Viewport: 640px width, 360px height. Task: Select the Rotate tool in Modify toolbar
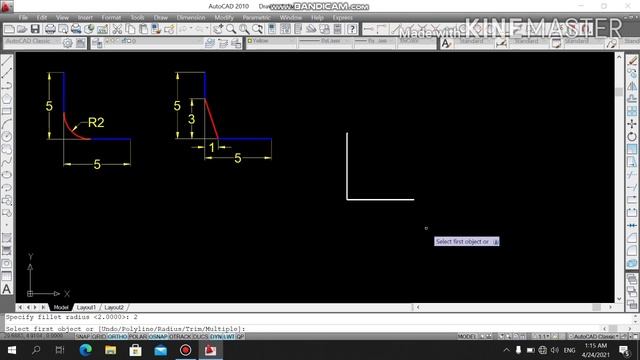(632, 136)
